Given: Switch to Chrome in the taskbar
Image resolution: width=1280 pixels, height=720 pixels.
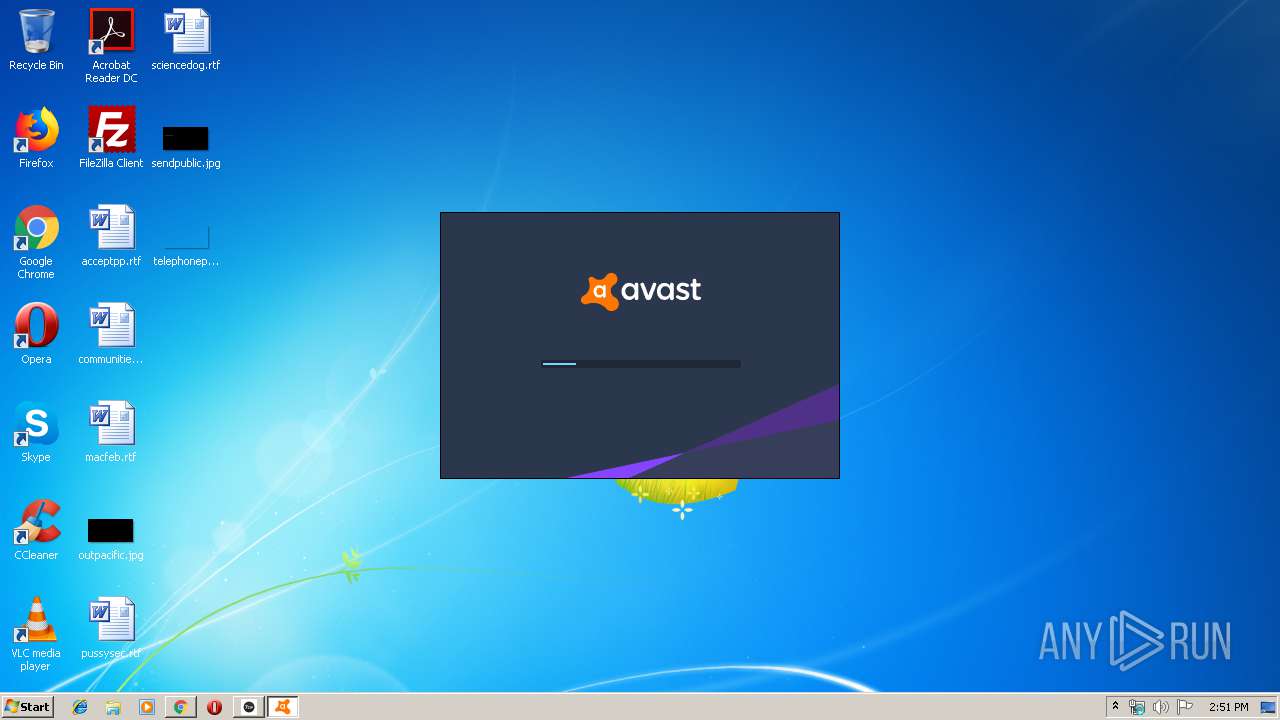Looking at the screenshot, I should click(180, 707).
